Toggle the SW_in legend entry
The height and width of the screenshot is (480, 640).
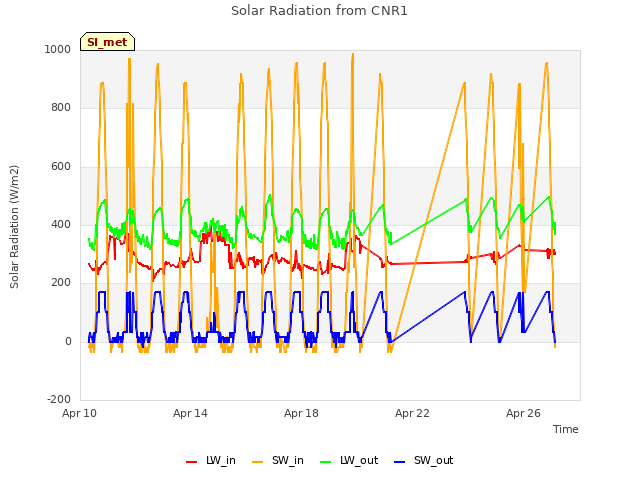point(278,460)
